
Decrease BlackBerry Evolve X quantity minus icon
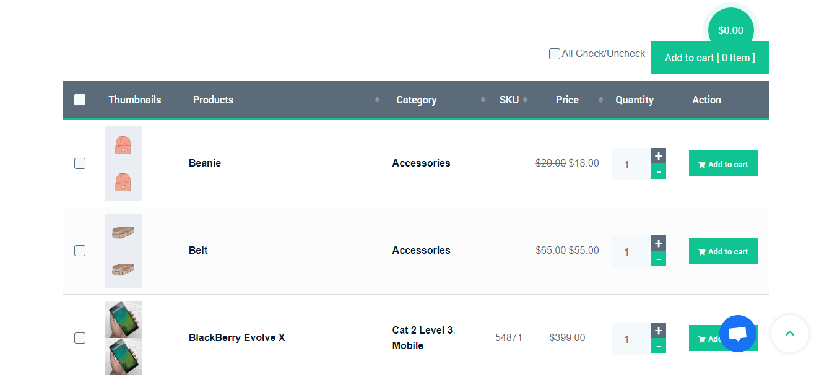point(658,346)
